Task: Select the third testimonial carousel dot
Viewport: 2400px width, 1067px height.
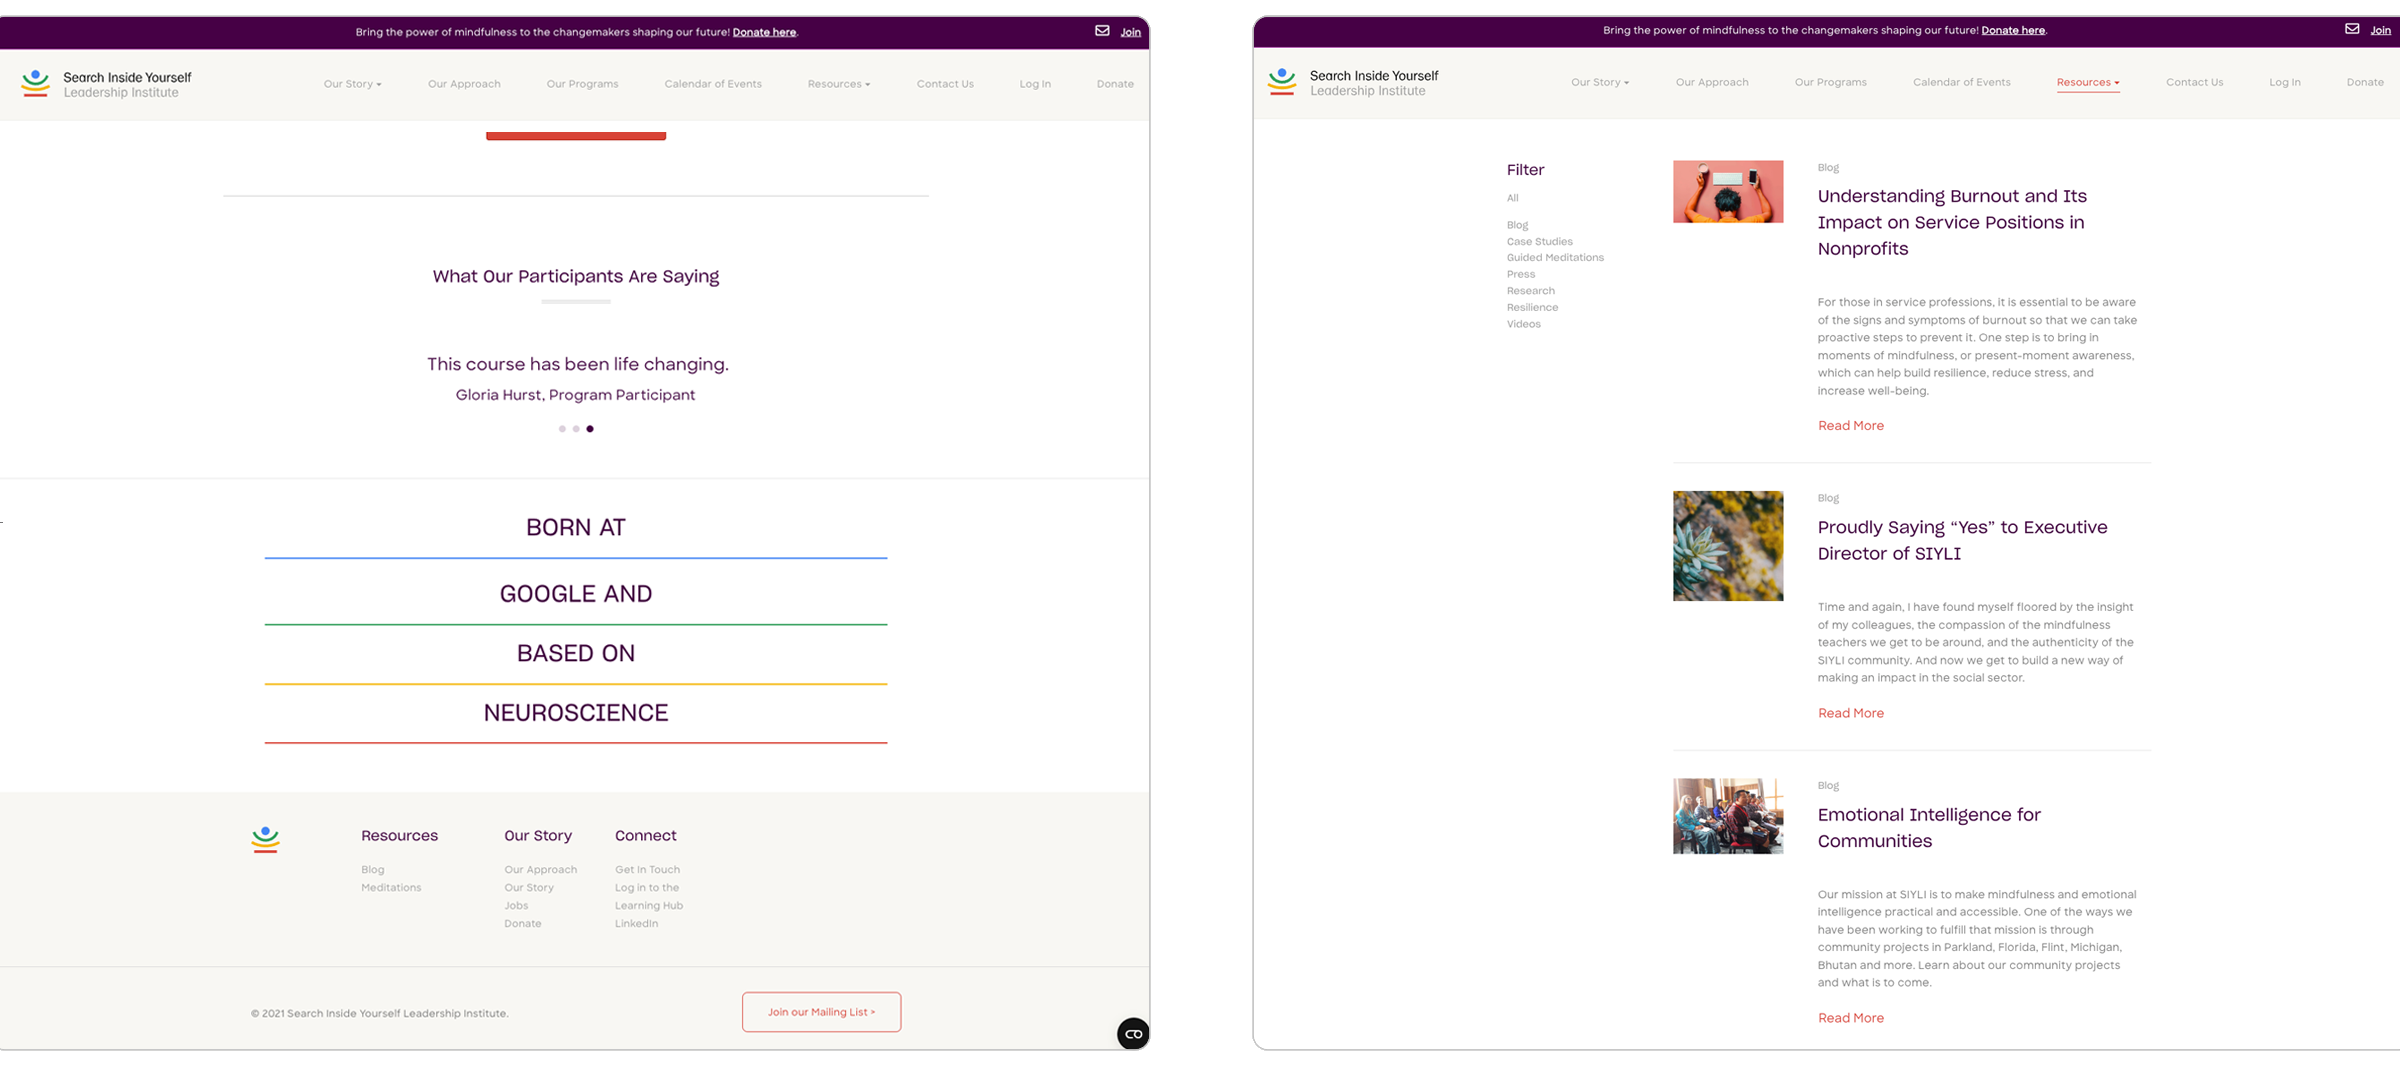Action: coord(590,429)
